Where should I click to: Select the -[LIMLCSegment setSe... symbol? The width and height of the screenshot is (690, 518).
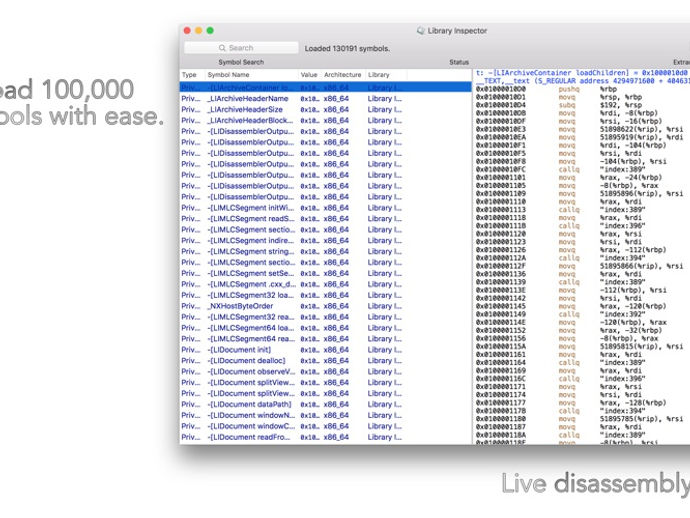click(326, 273)
